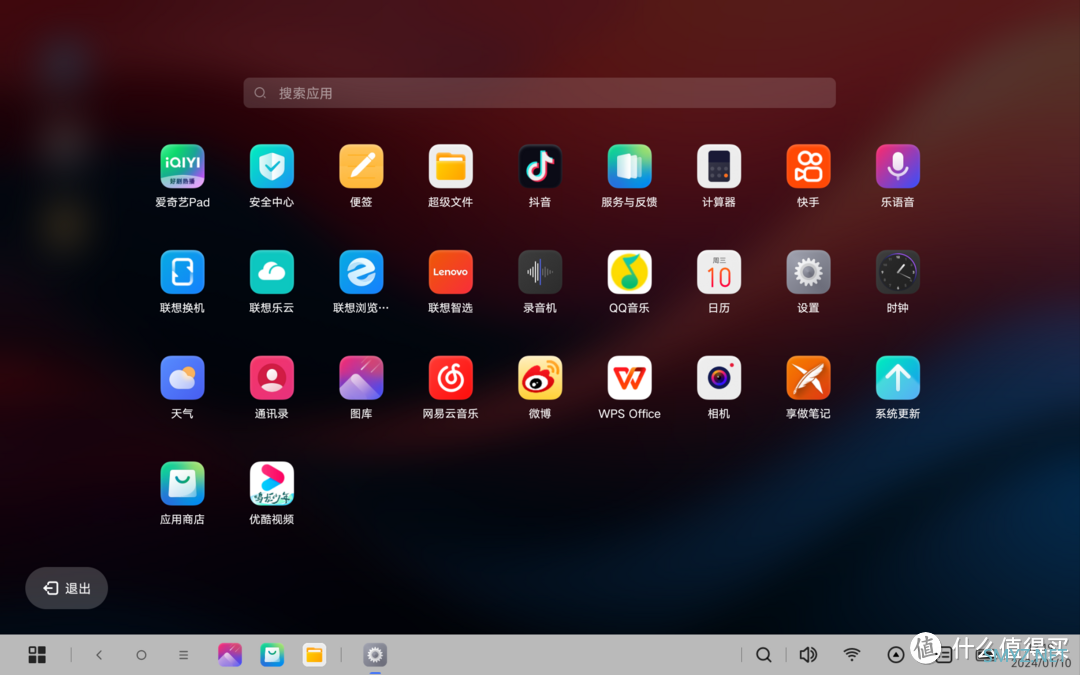Open the taskbar recent apps menu
1080x675 pixels.
[183, 655]
